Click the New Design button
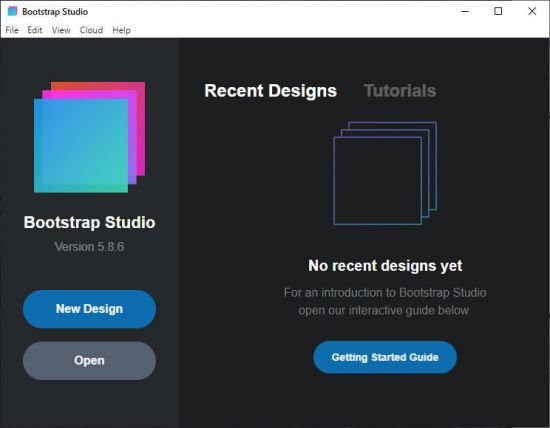The height and width of the screenshot is (428, 550). click(89, 309)
